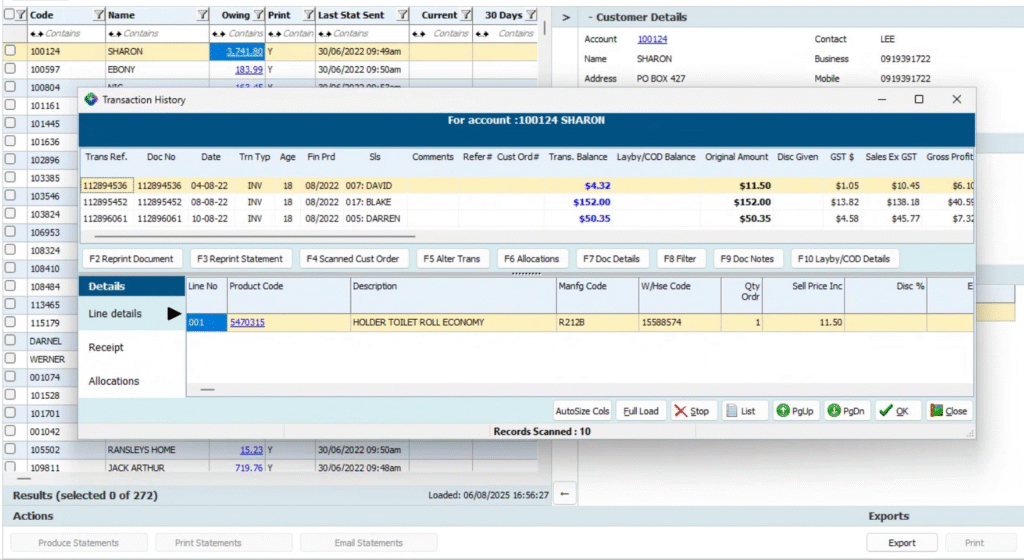This screenshot has width=1024, height=560.
Task: Click the PgDn green arrow button
Action: pyautogui.click(x=847, y=411)
